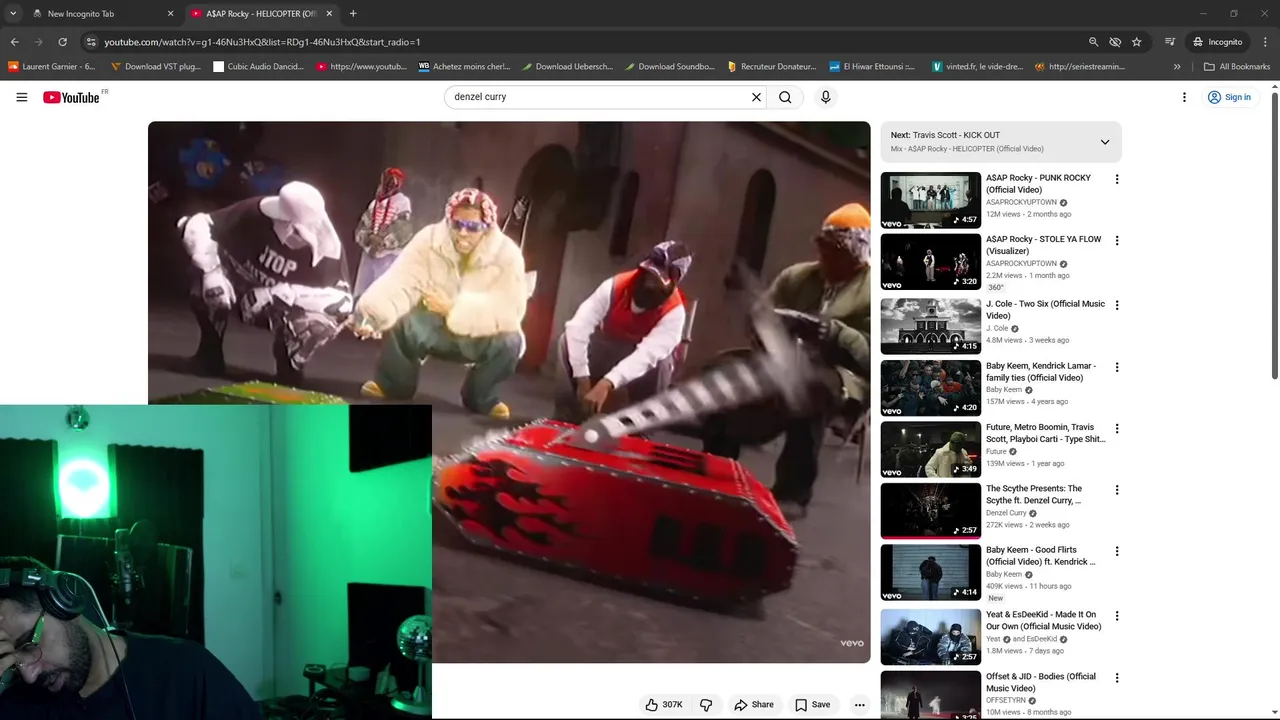Viewport: 1280px width, 720px height.
Task: Open browser zoom magnifier icon
Action: coord(1093,42)
